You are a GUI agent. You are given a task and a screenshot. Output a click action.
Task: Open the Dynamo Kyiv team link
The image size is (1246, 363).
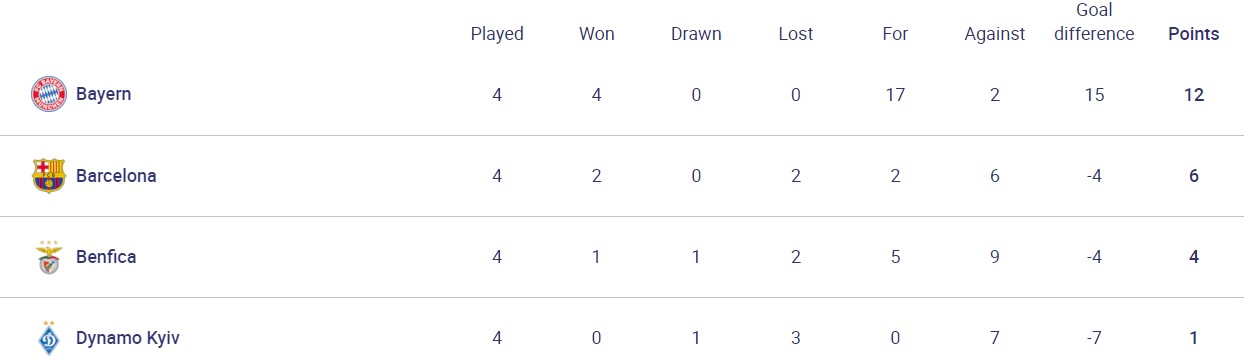pyautogui.click(x=128, y=338)
